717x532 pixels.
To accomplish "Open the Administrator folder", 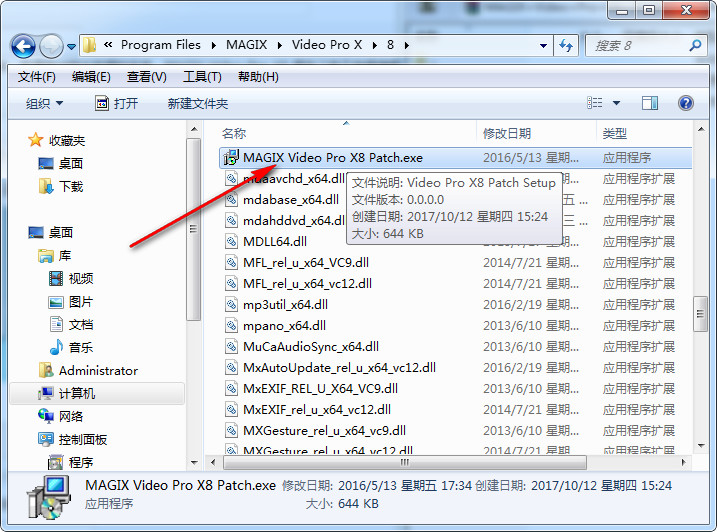I will [98, 371].
